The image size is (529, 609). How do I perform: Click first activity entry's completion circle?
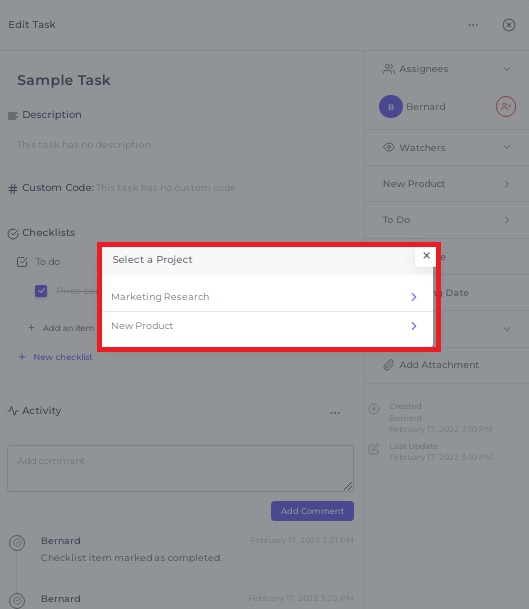[x=17, y=543]
